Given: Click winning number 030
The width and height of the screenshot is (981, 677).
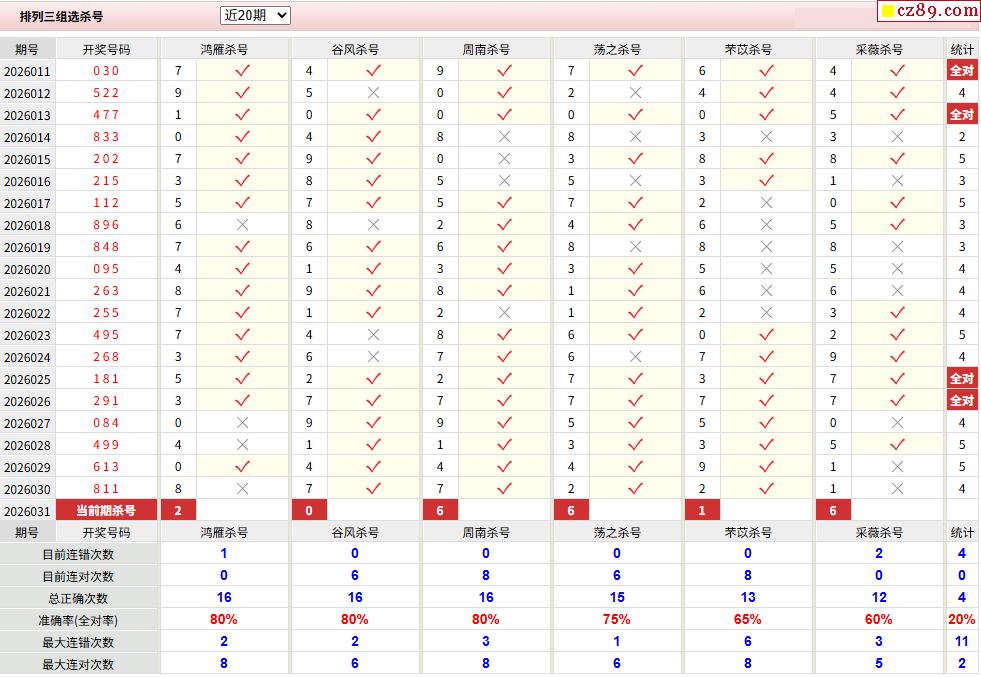Looking at the screenshot, I should [x=106, y=71].
